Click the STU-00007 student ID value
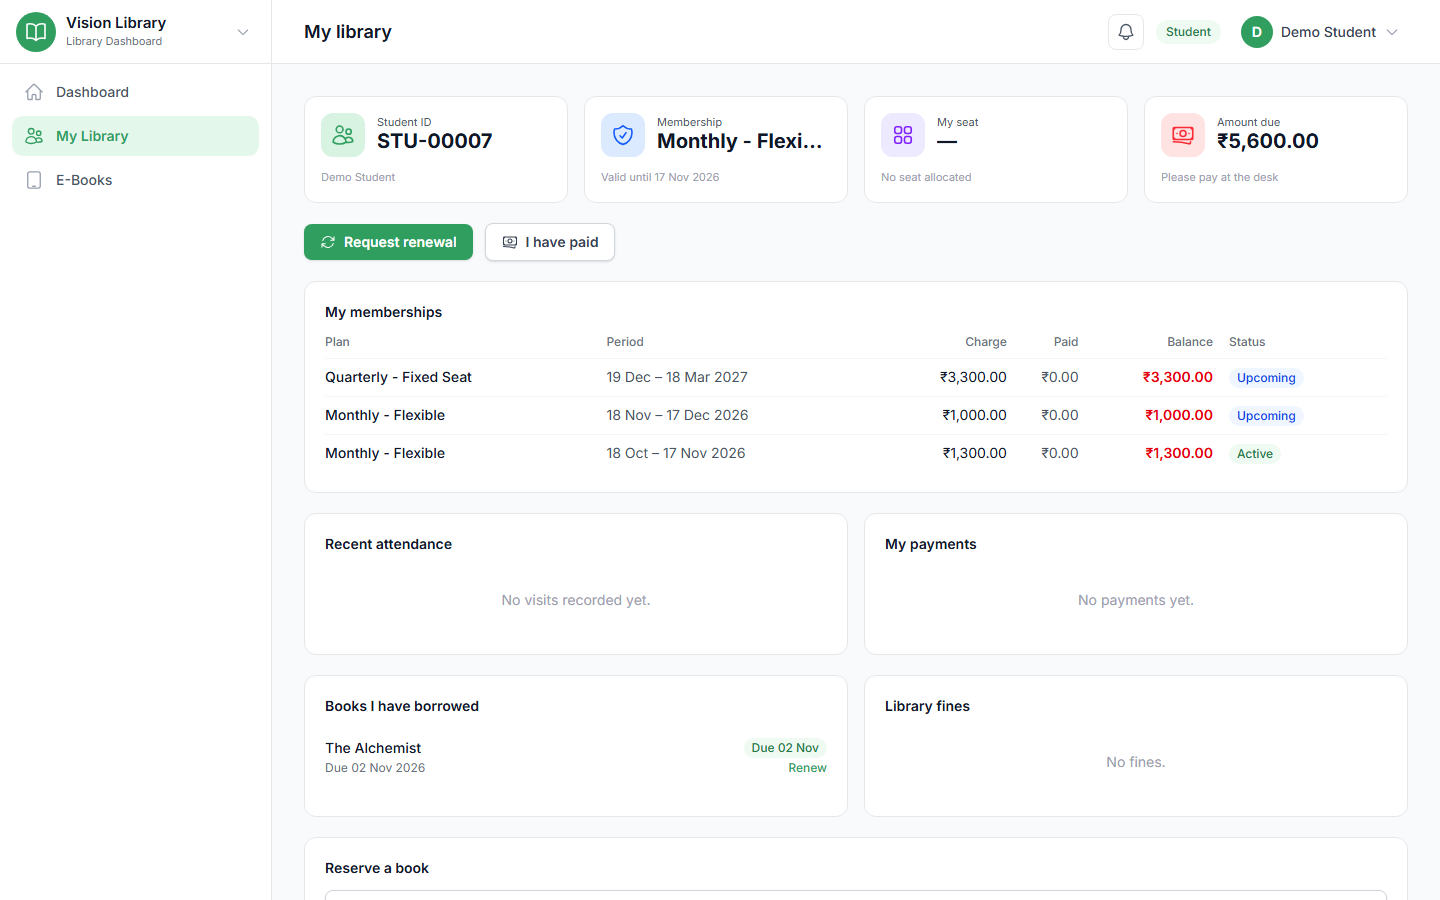This screenshot has width=1440, height=900. tap(435, 141)
